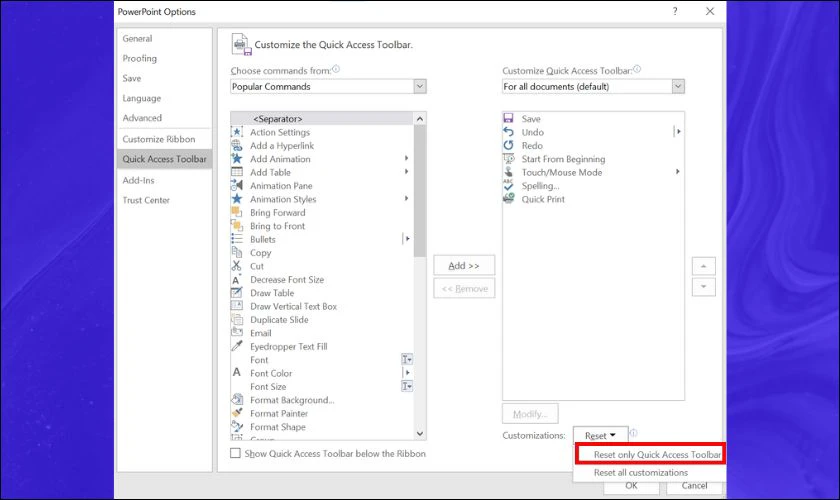Open the Customize Ribbon category
The height and width of the screenshot is (500, 840).
[x=158, y=139]
